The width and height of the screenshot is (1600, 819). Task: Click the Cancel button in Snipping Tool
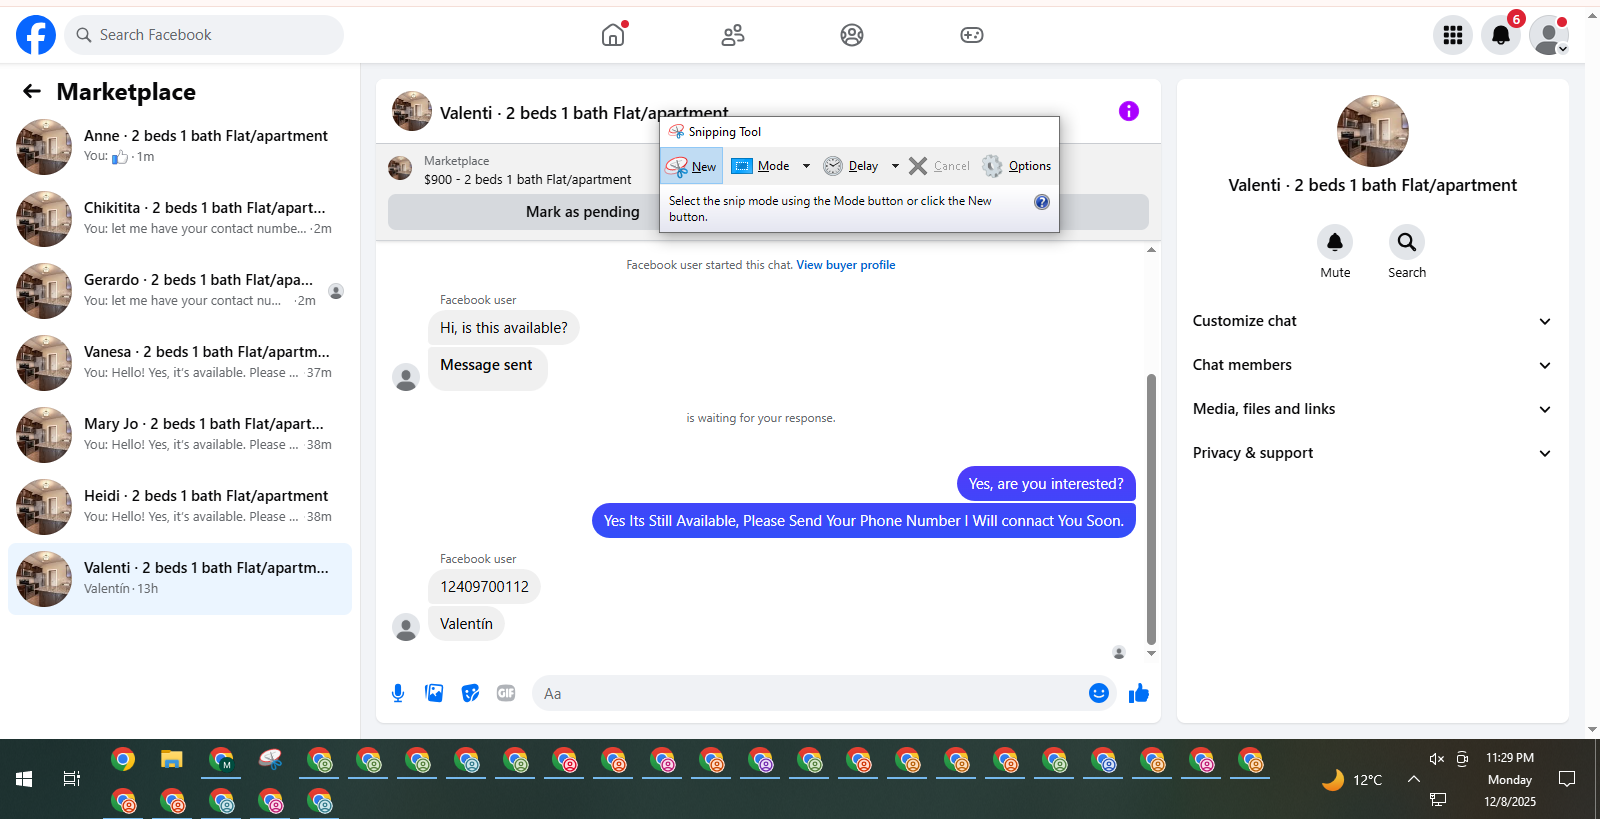(x=939, y=166)
